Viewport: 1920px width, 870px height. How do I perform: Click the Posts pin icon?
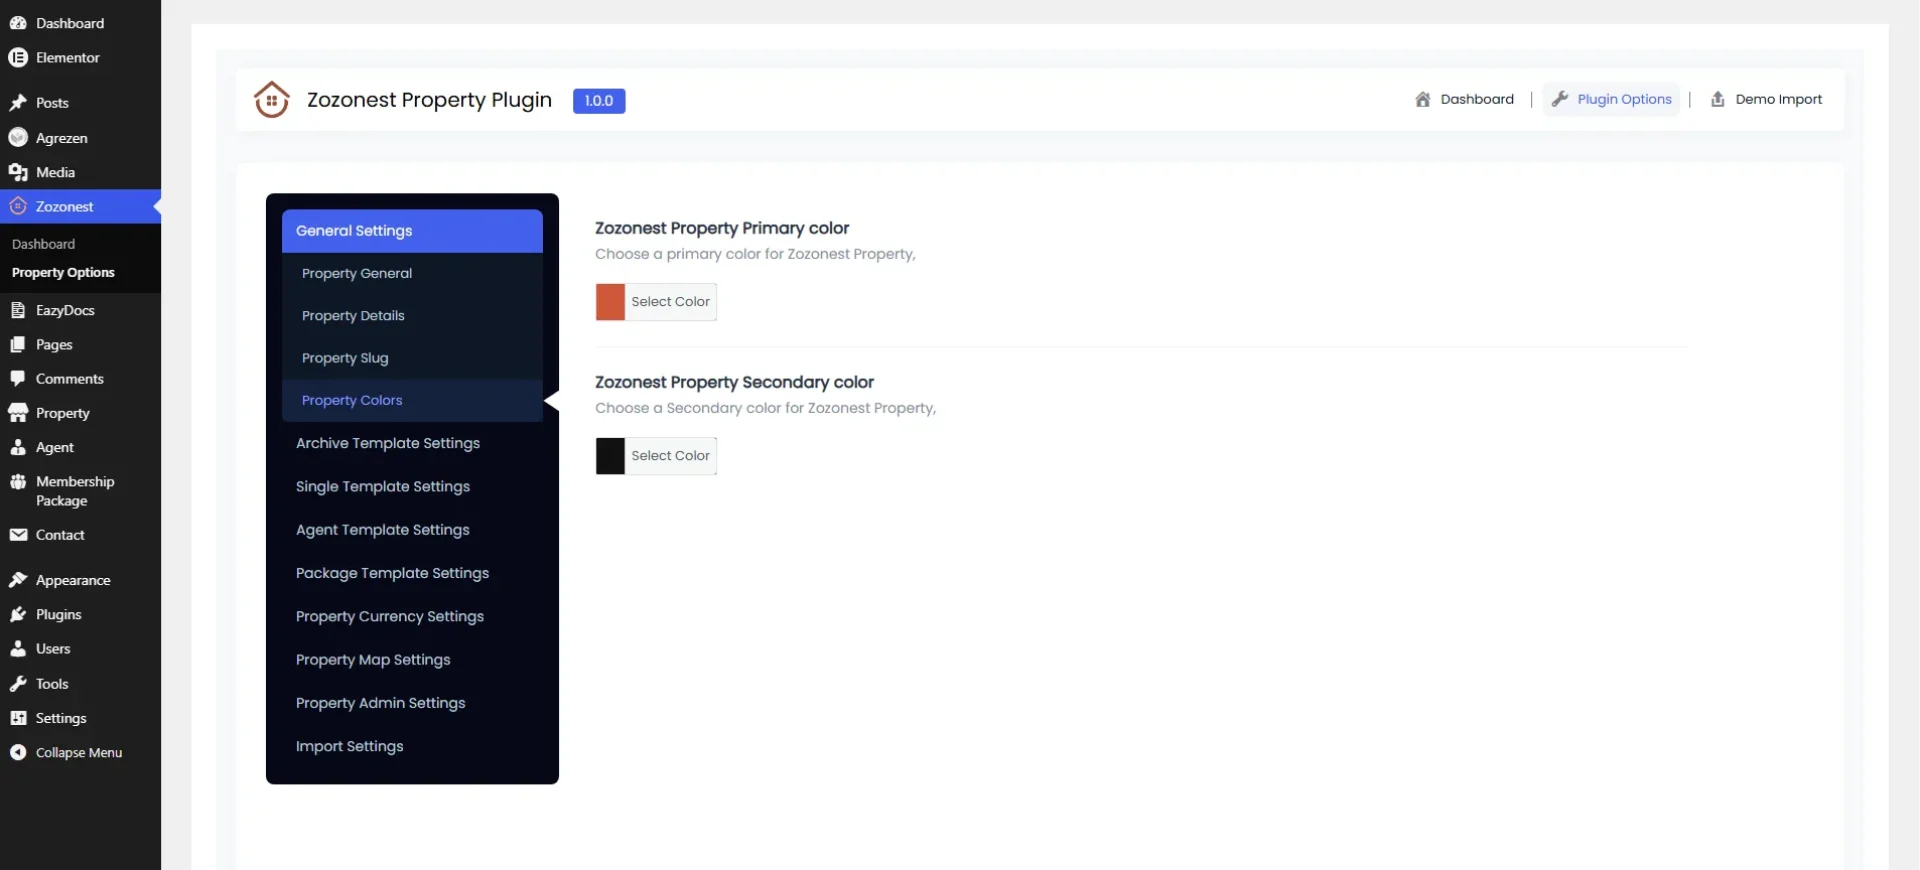[18, 102]
